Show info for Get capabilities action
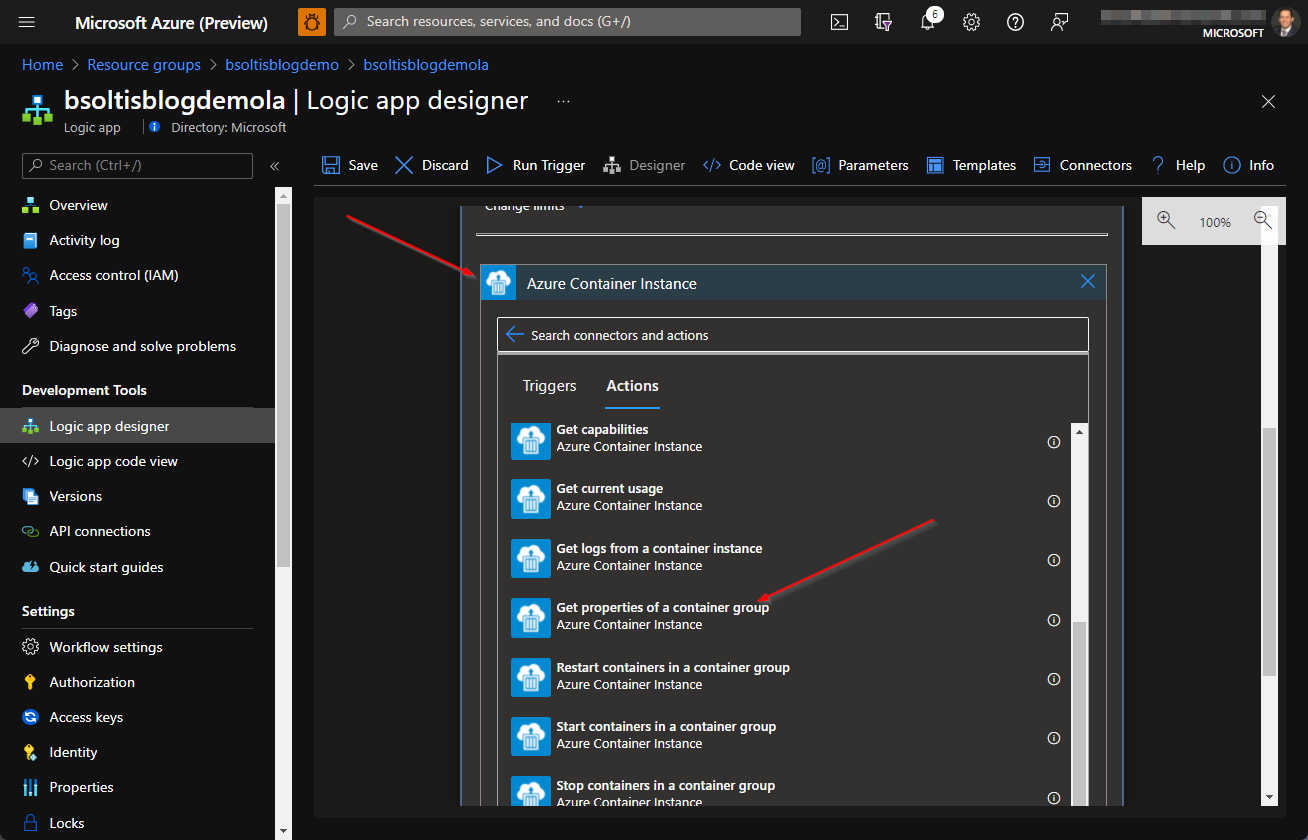Viewport: 1308px width, 840px height. [x=1053, y=442]
